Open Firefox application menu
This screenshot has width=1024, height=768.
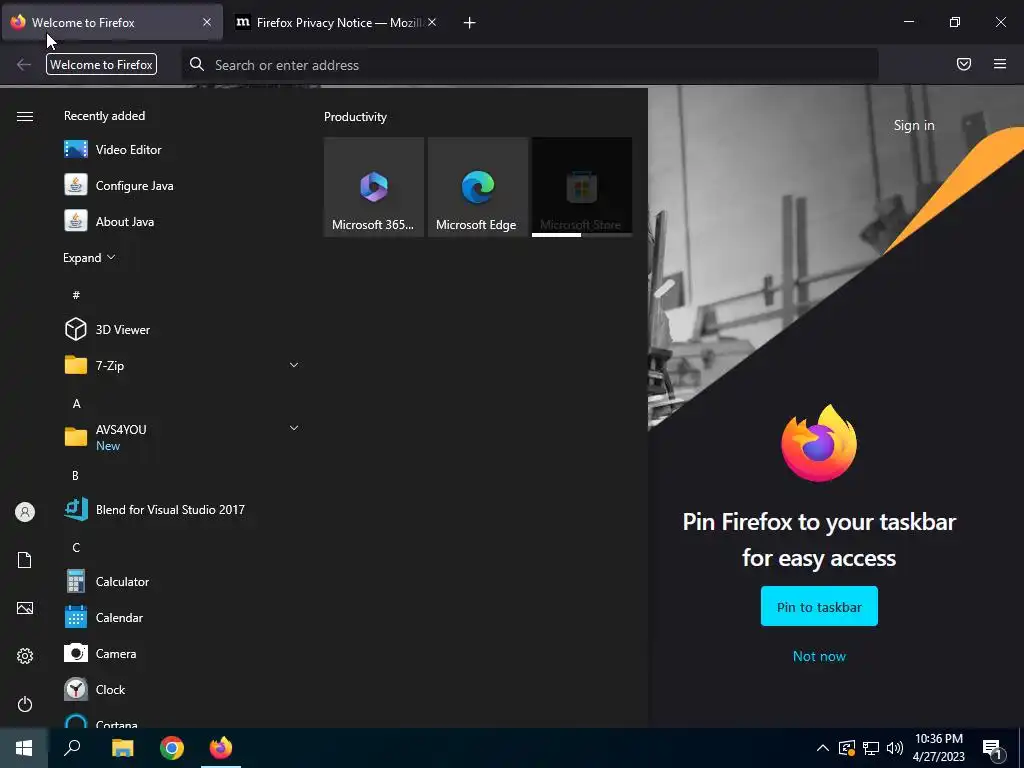pos(999,64)
